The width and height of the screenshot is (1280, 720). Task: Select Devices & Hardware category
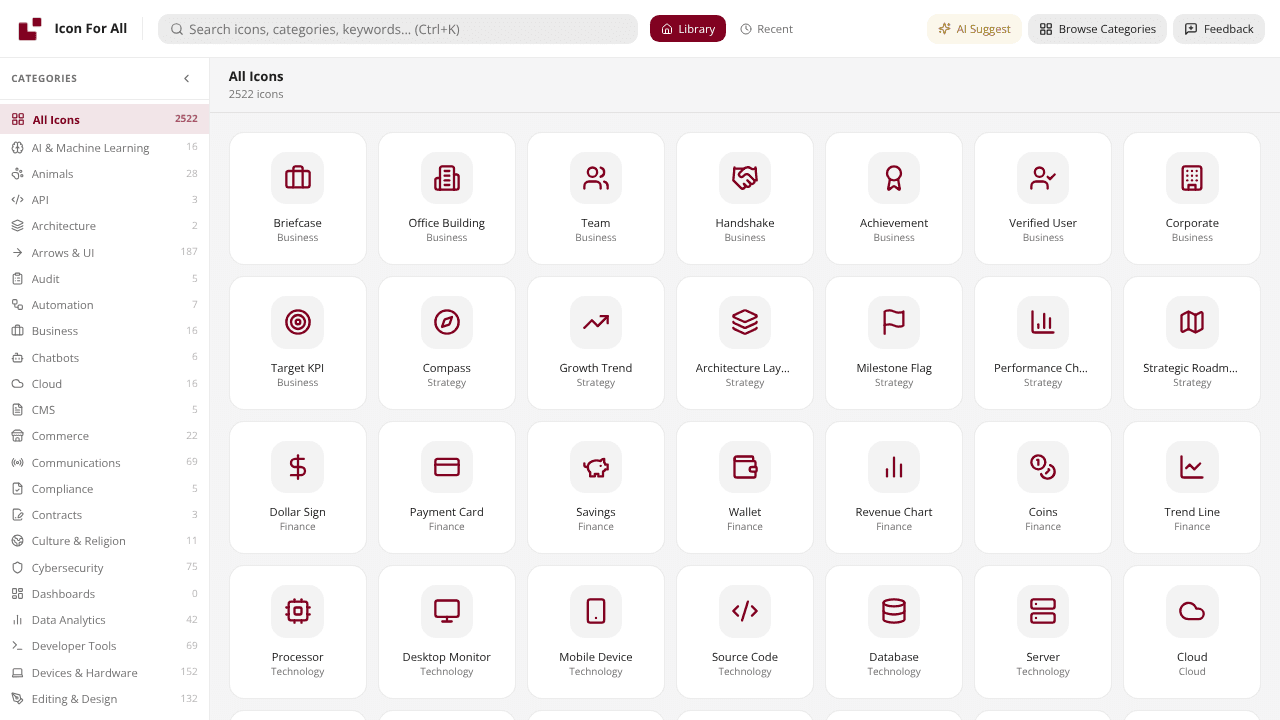(x=104, y=672)
